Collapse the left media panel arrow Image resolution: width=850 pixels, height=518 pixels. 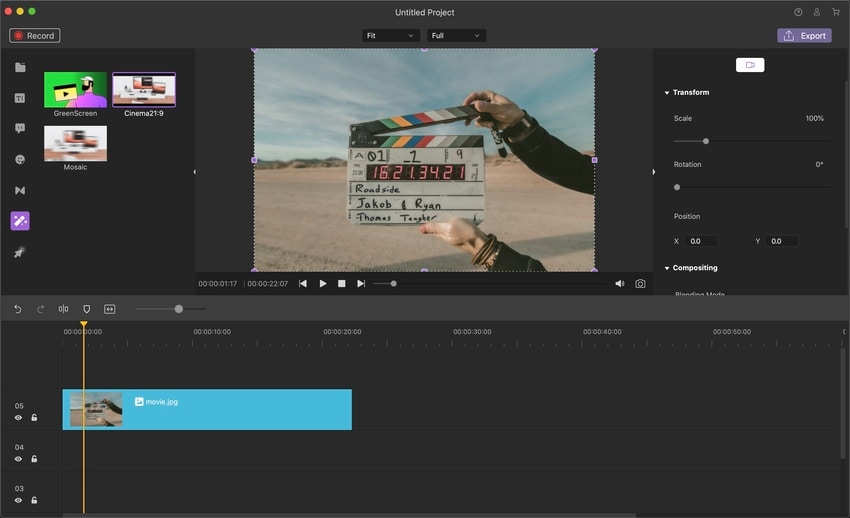[195, 172]
